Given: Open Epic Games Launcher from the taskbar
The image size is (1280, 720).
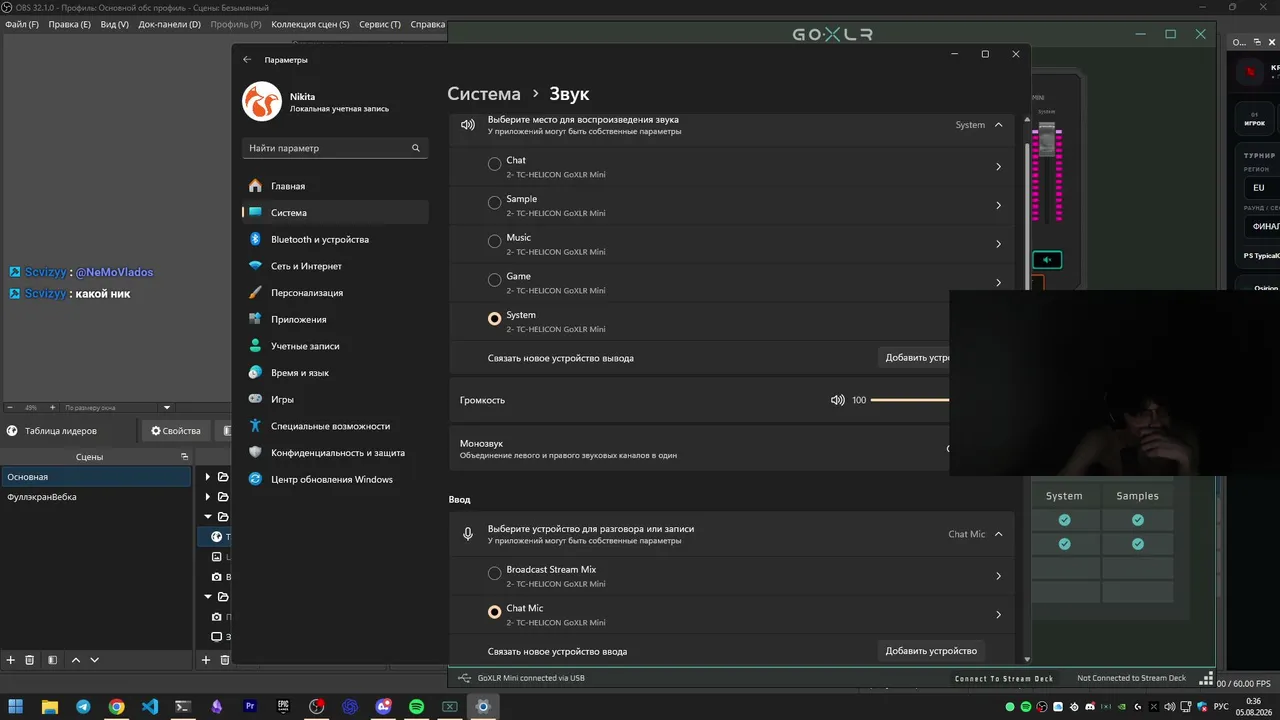Looking at the screenshot, I should [x=283, y=706].
